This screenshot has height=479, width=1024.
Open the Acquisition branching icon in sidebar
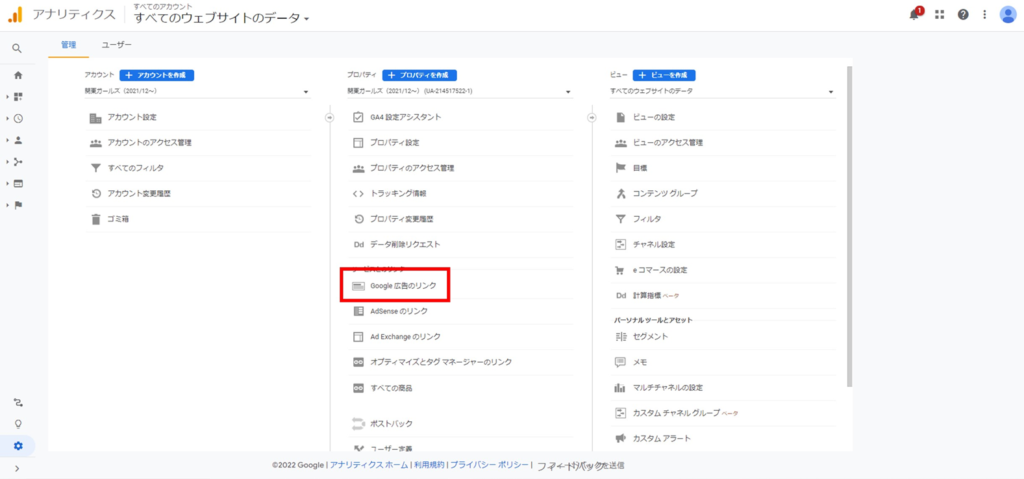tap(18, 161)
